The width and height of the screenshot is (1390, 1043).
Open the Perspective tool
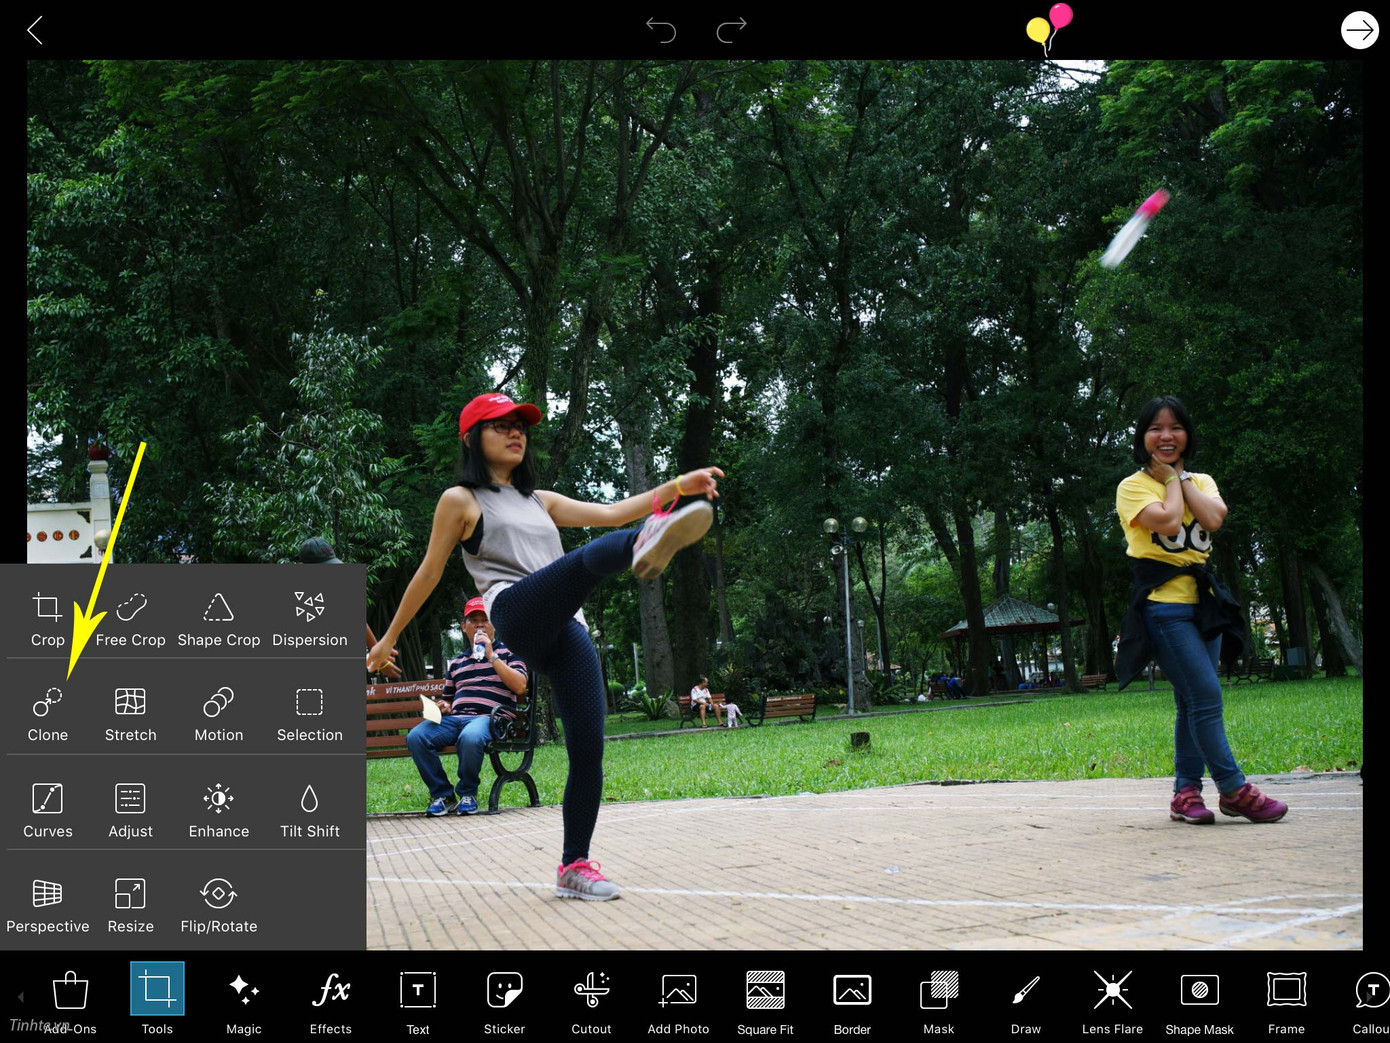coord(47,905)
